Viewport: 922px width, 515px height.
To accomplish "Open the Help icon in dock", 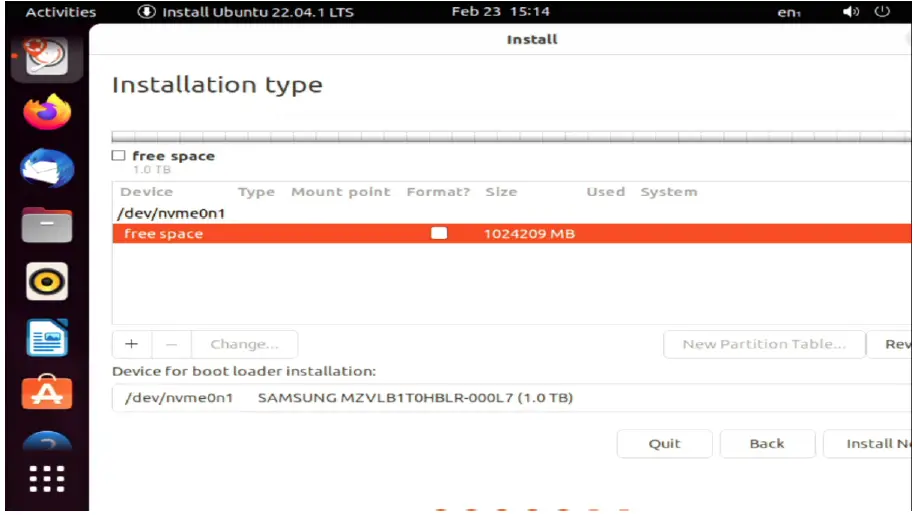I will (x=47, y=442).
